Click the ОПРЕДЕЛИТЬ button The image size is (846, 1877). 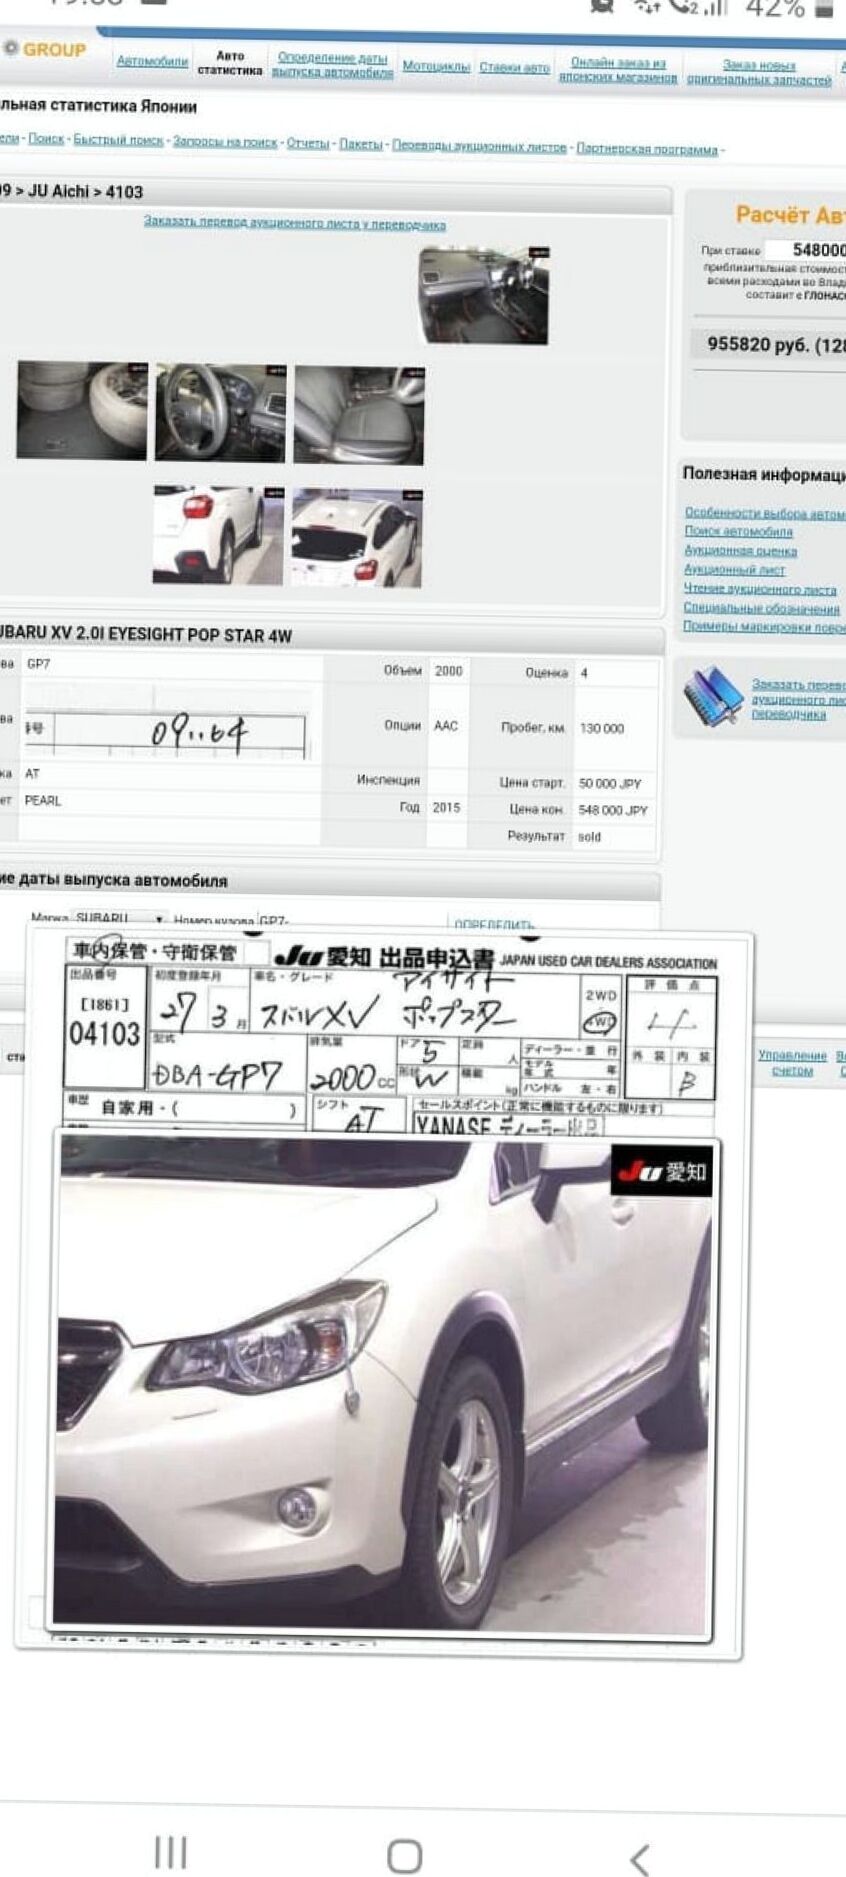coord(494,924)
